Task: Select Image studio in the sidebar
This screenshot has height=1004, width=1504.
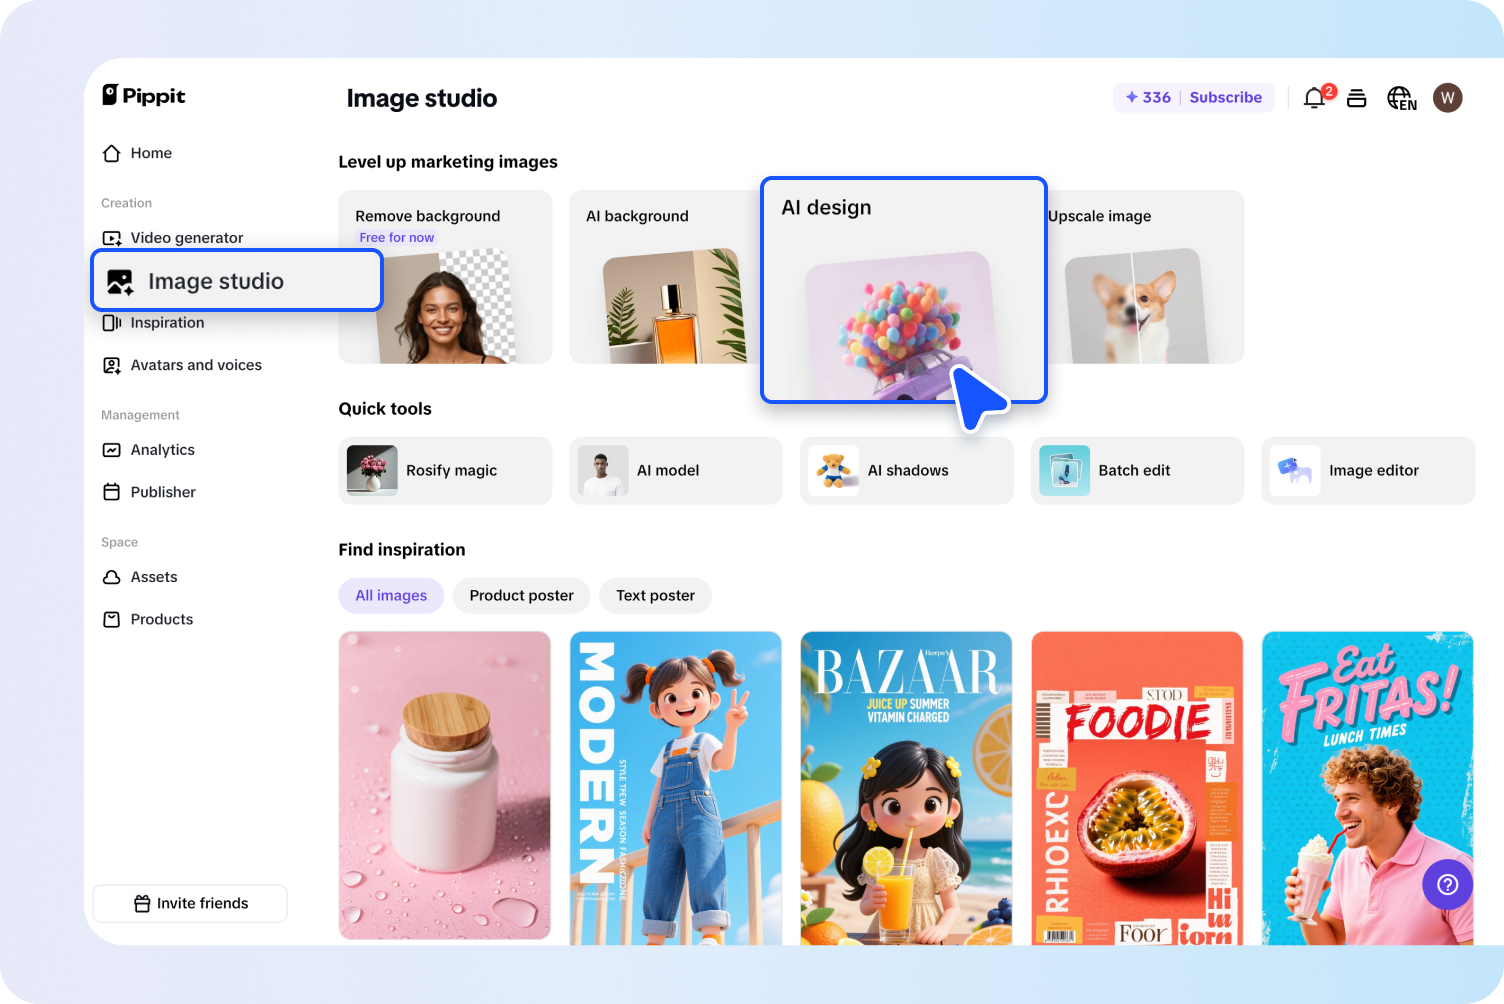Action: coord(215,280)
